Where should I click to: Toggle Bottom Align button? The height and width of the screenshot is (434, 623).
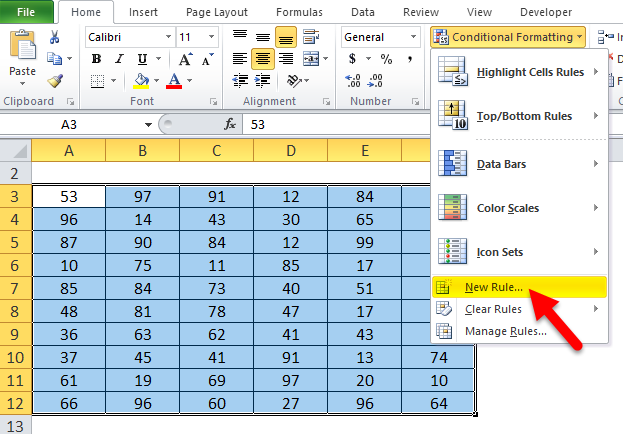pyautogui.click(x=286, y=37)
